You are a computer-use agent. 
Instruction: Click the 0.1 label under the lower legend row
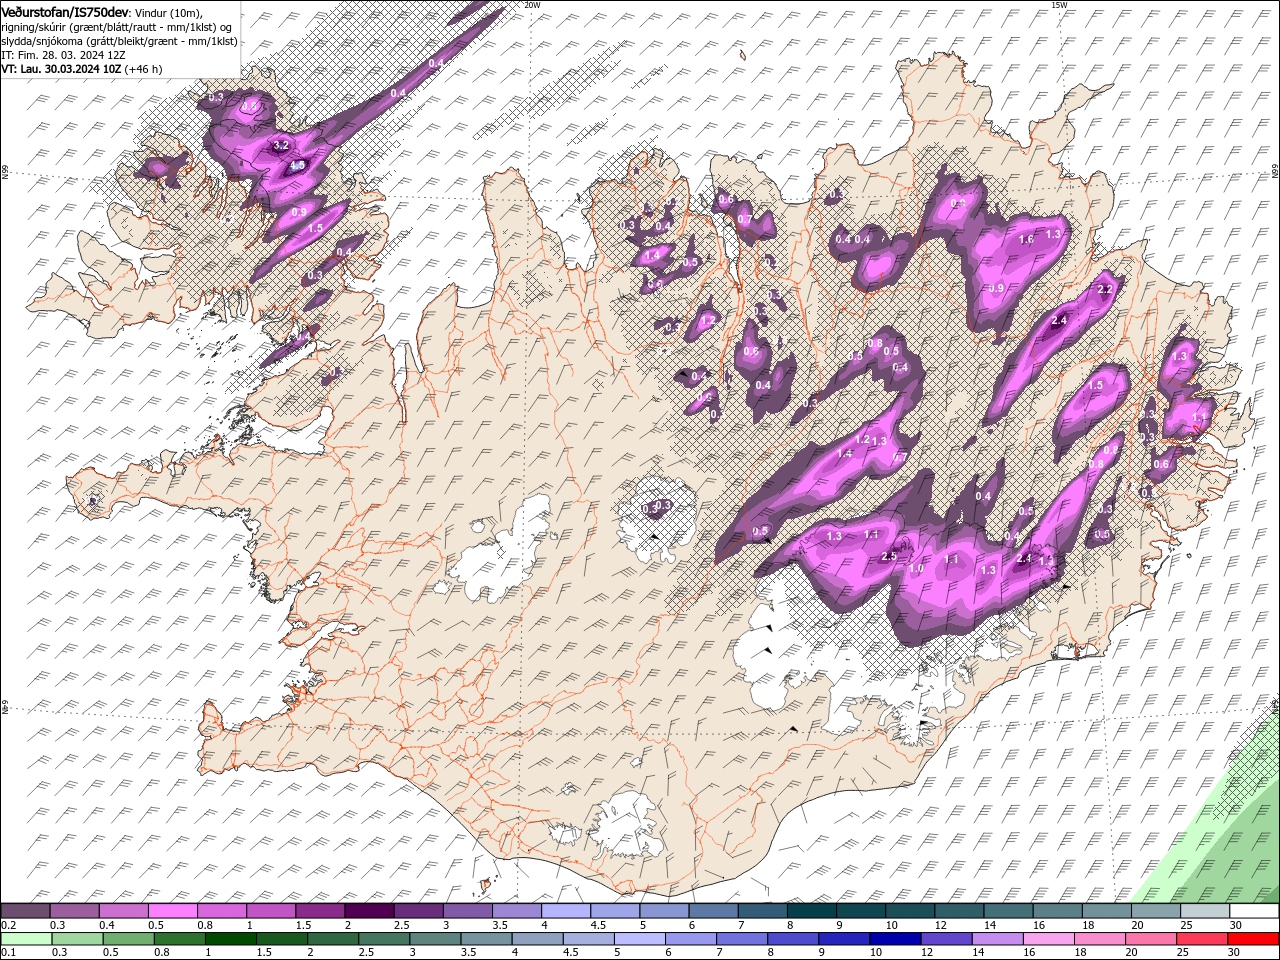pyautogui.click(x=8, y=953)
